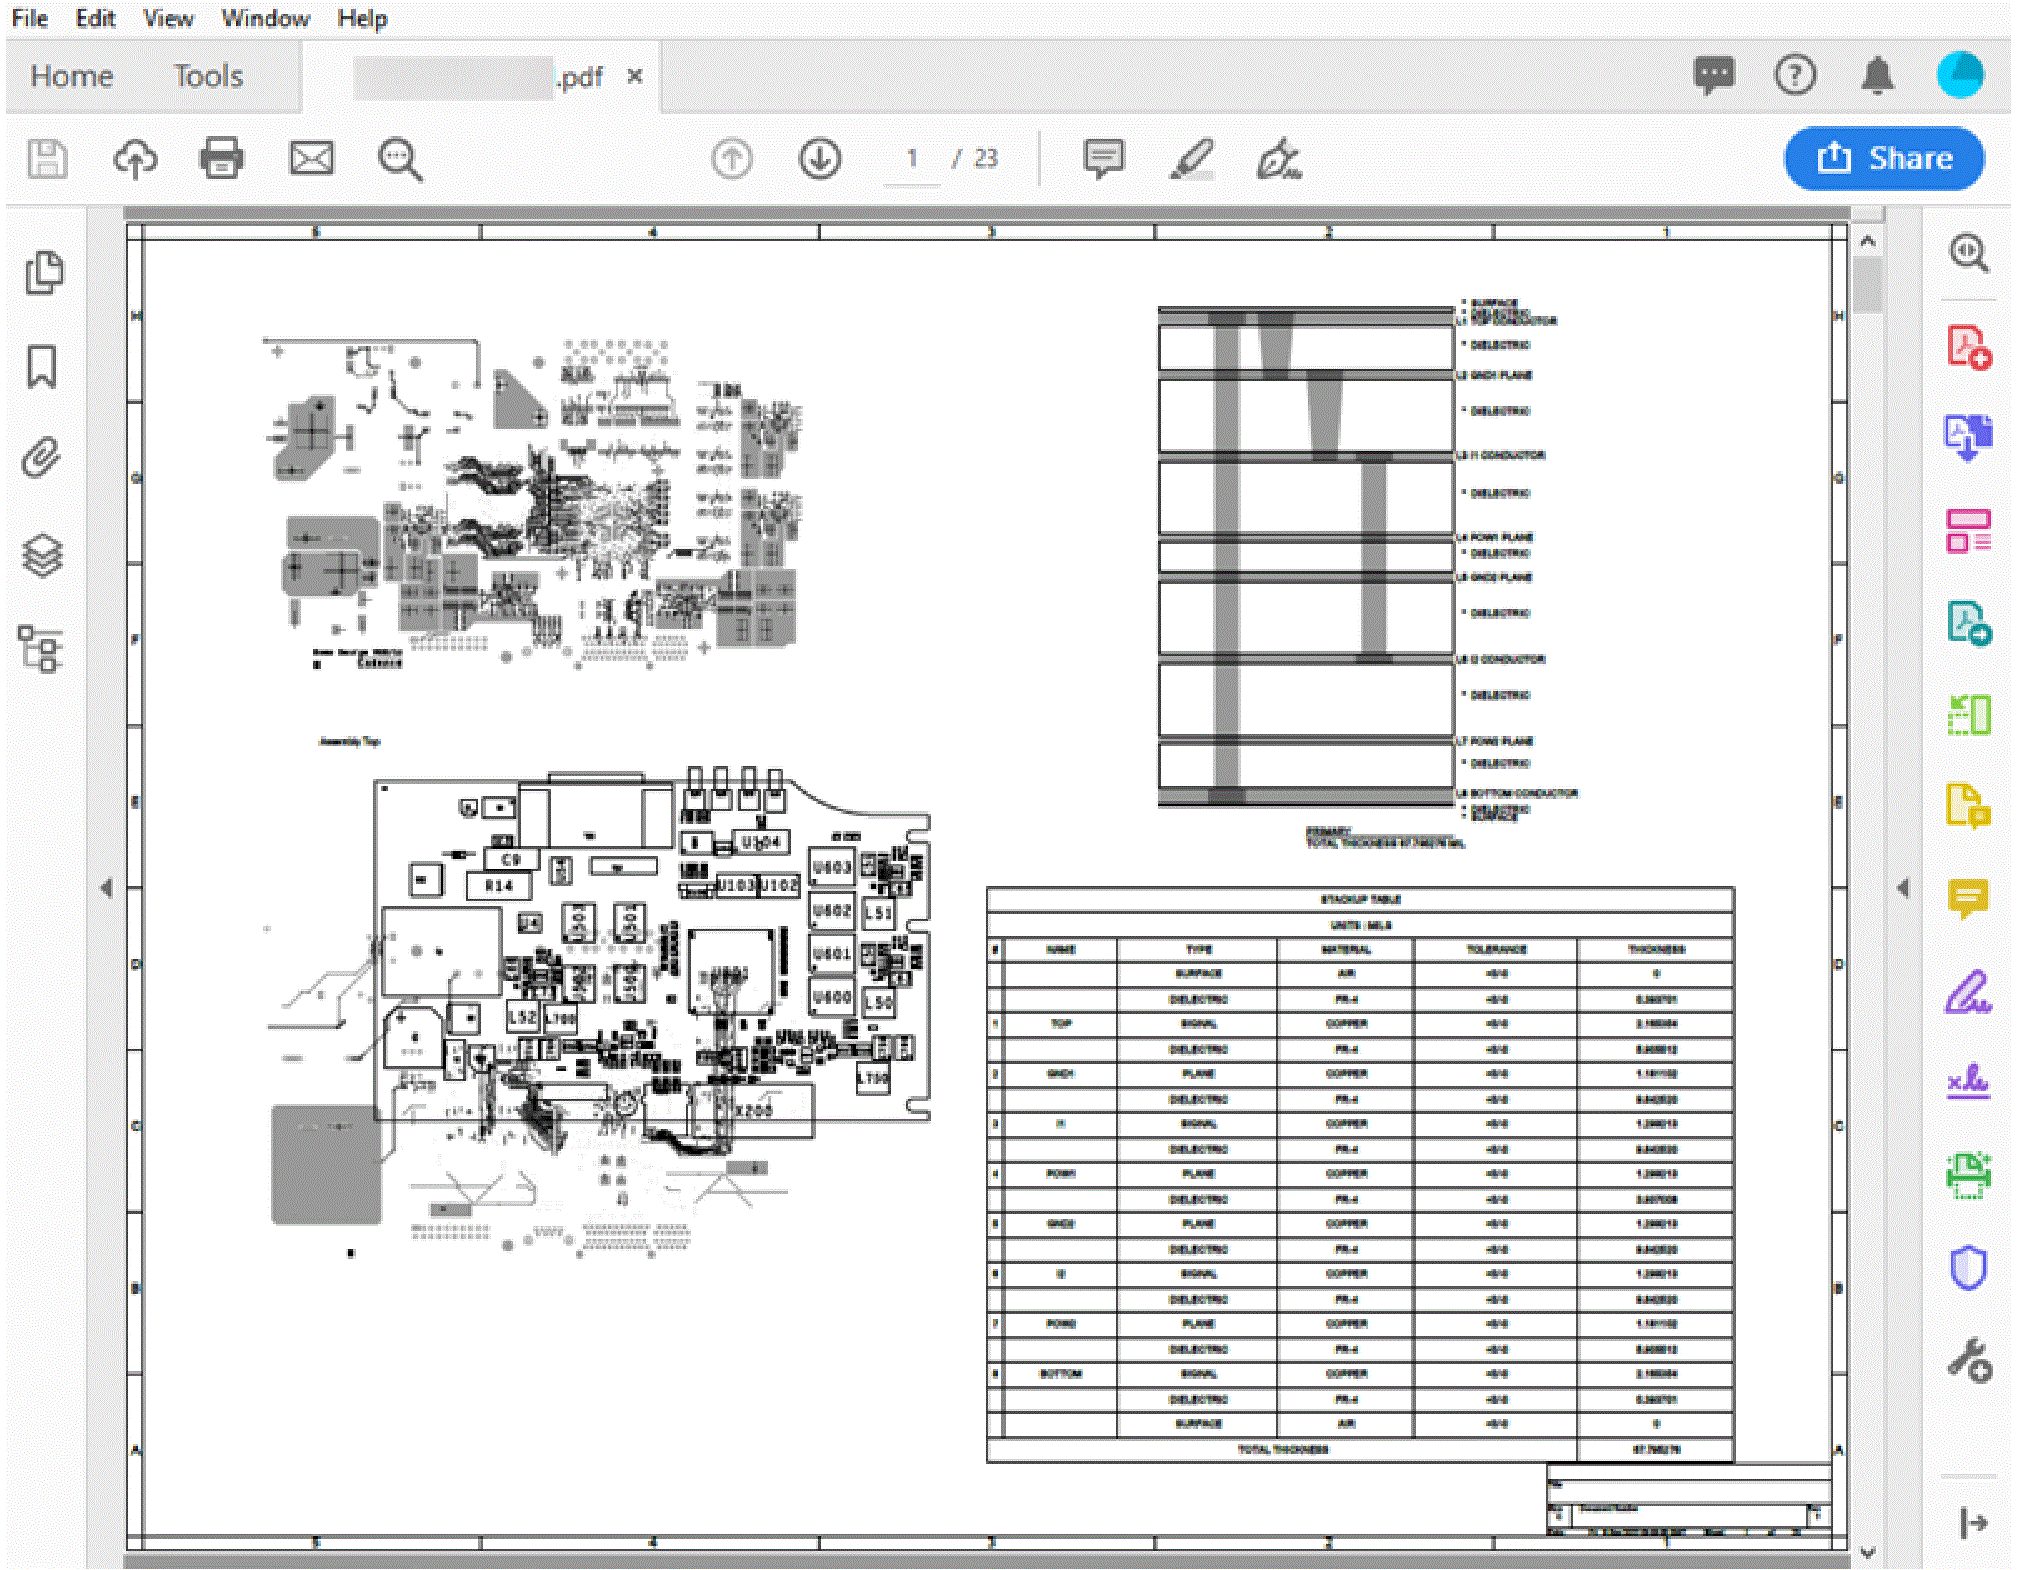Open the notifications bell
Viewport: 2026px width, 1570px height.
coord(1878,75)
